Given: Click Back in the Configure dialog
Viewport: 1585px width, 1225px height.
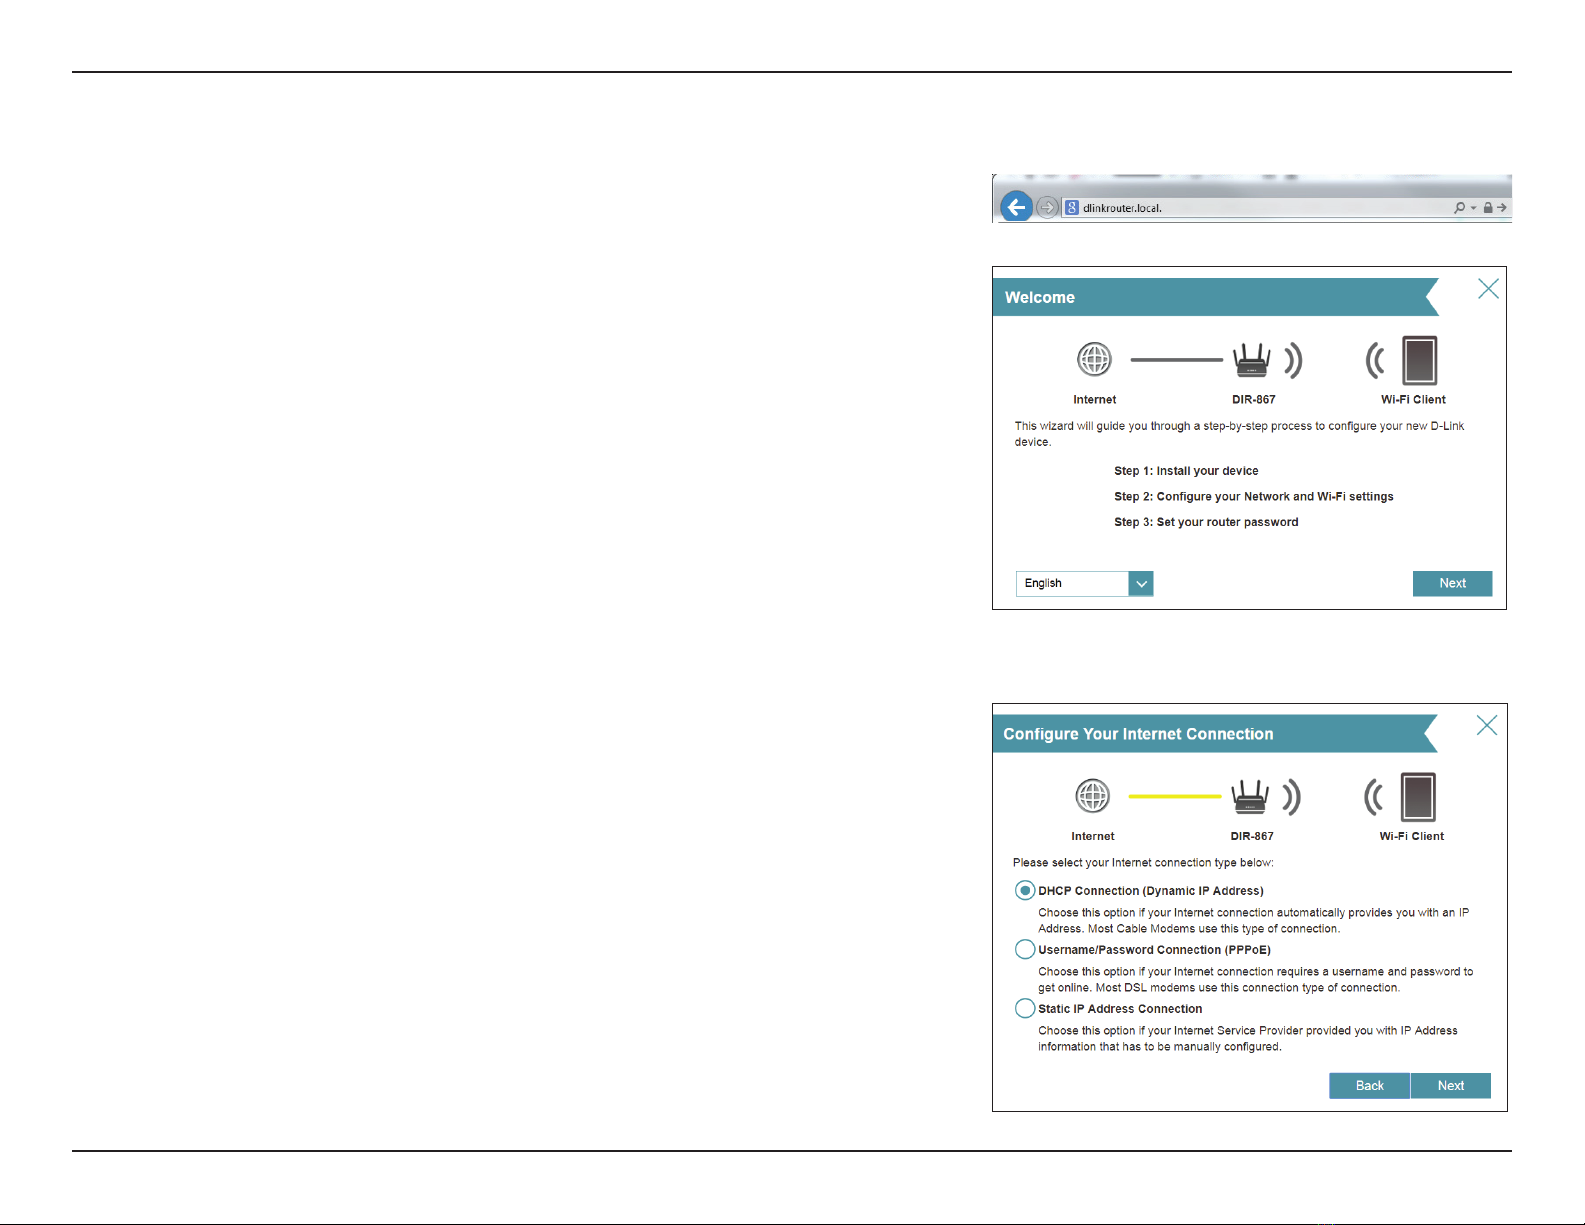Looking at the screenshot, I should pos(1369,1086).
